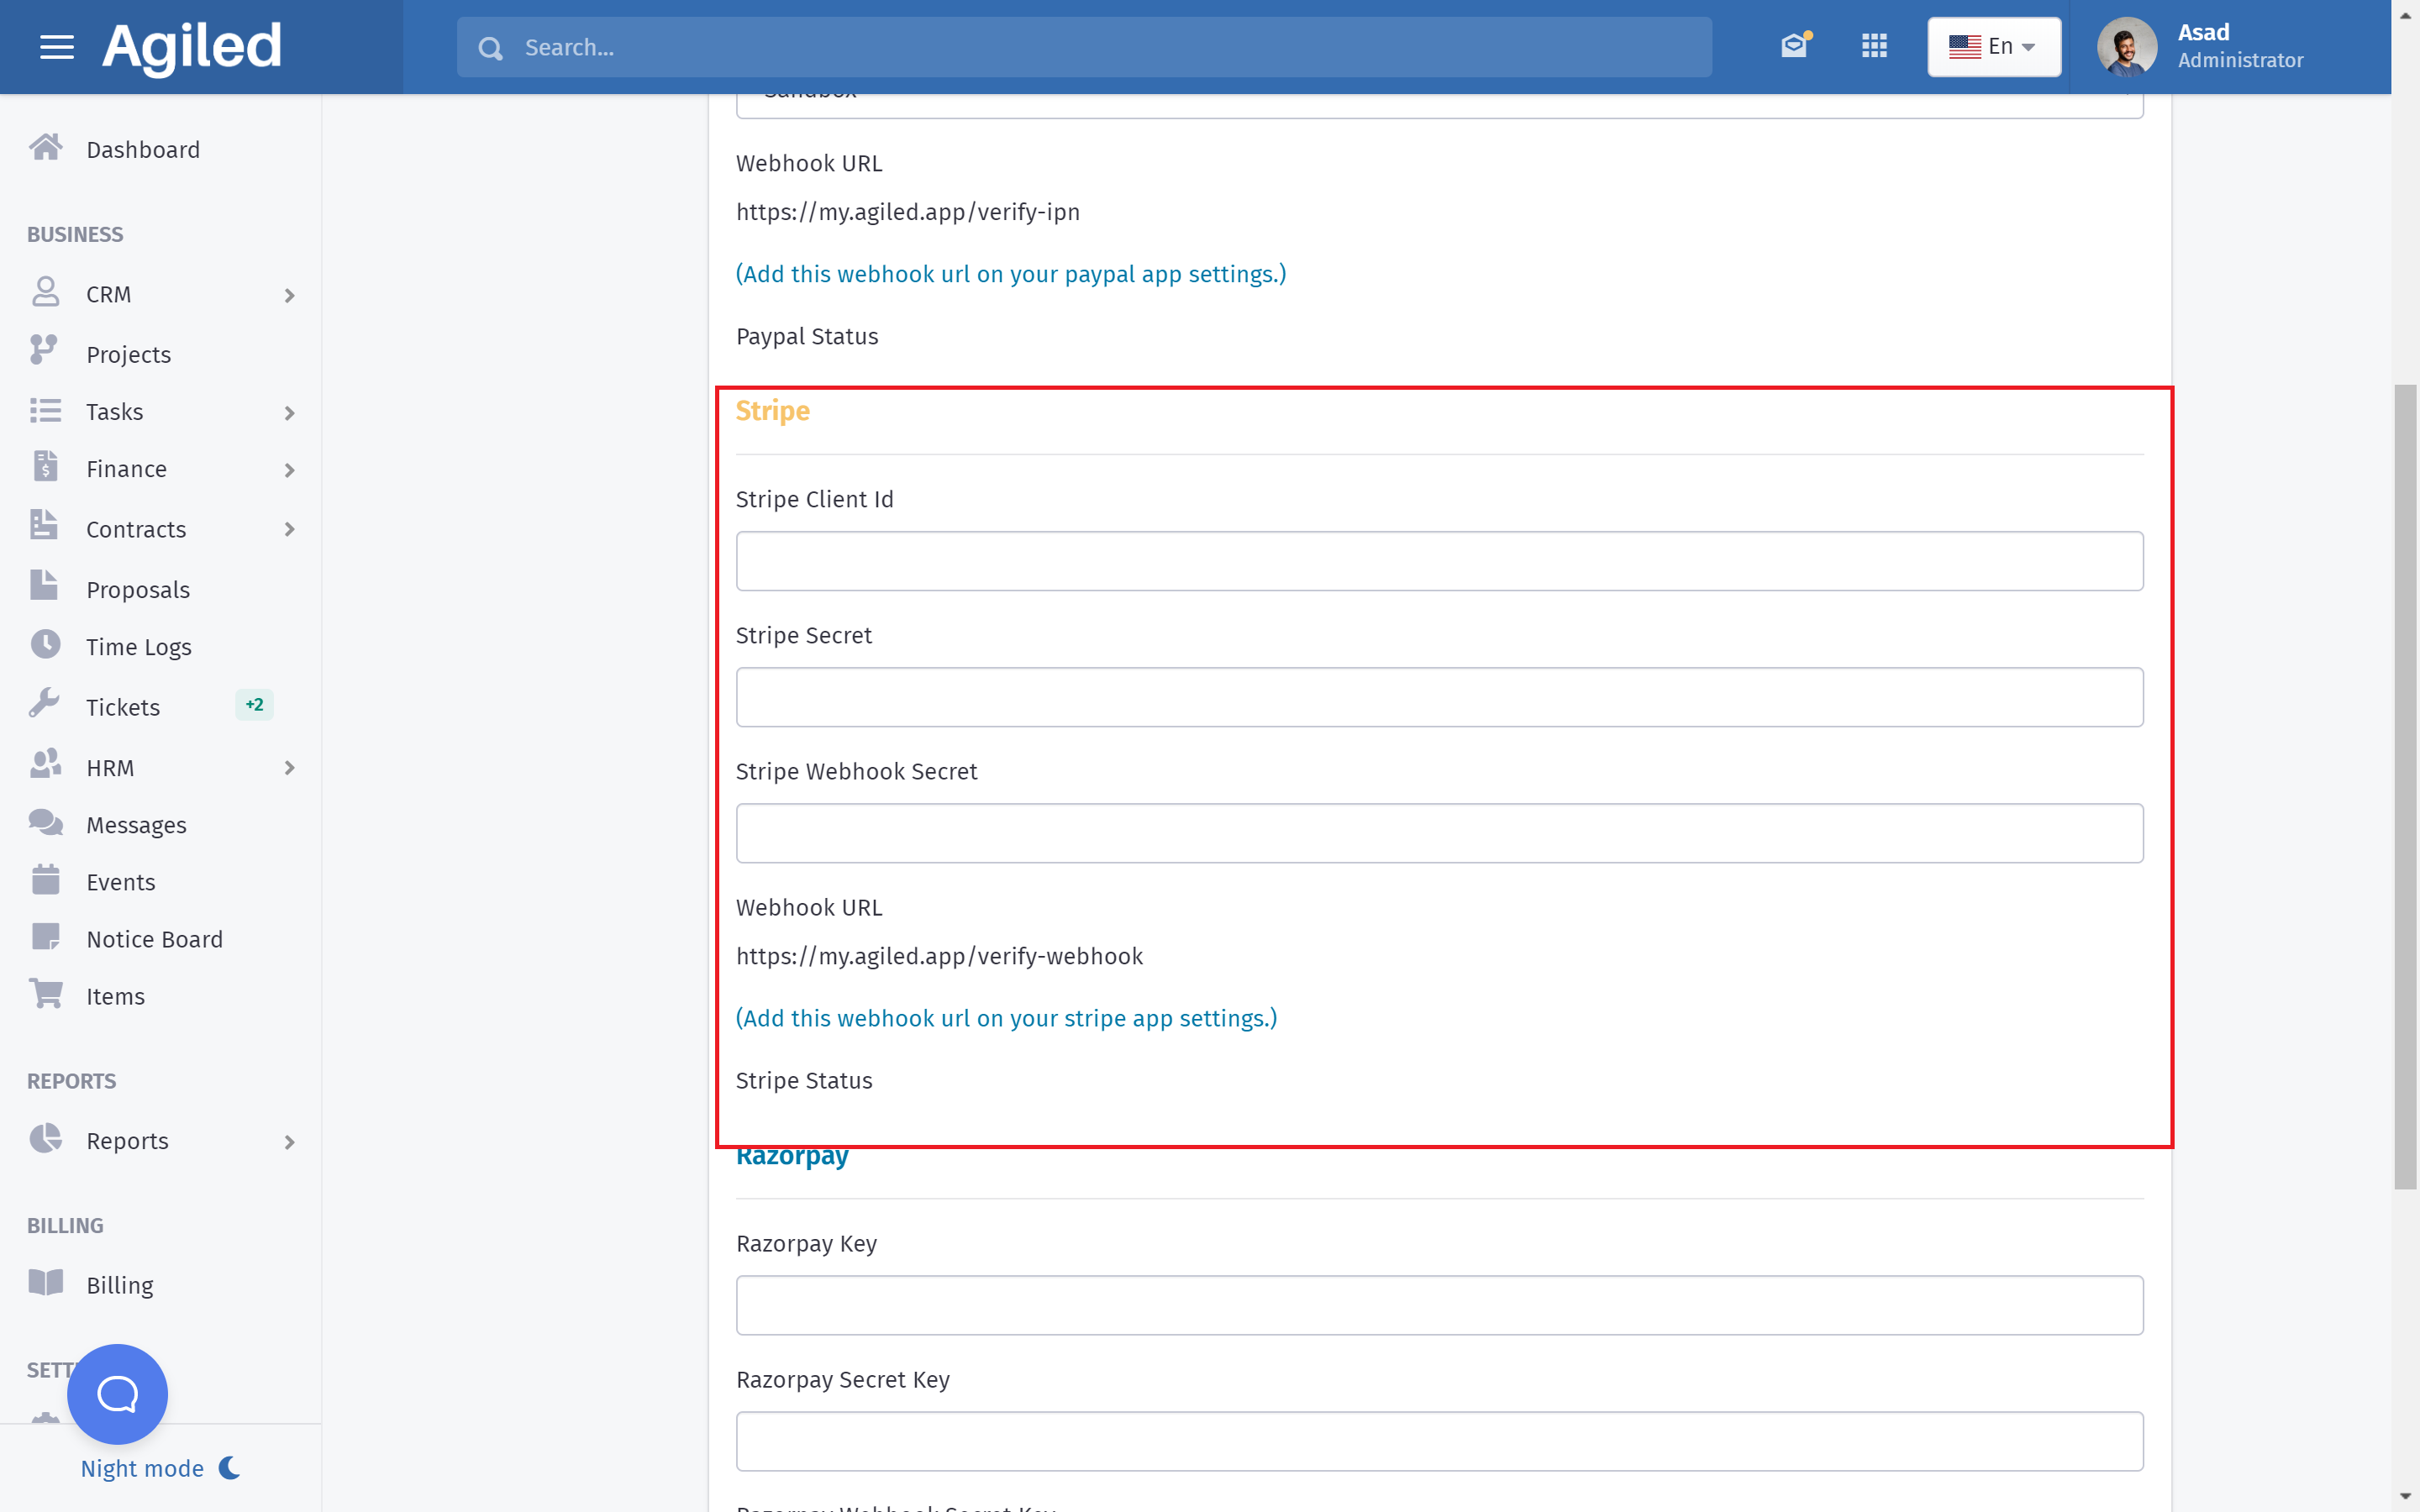Open the En language dropdown
Screen dimensions: 2420x1512
pyautogui.click(x=1993, y=47)
